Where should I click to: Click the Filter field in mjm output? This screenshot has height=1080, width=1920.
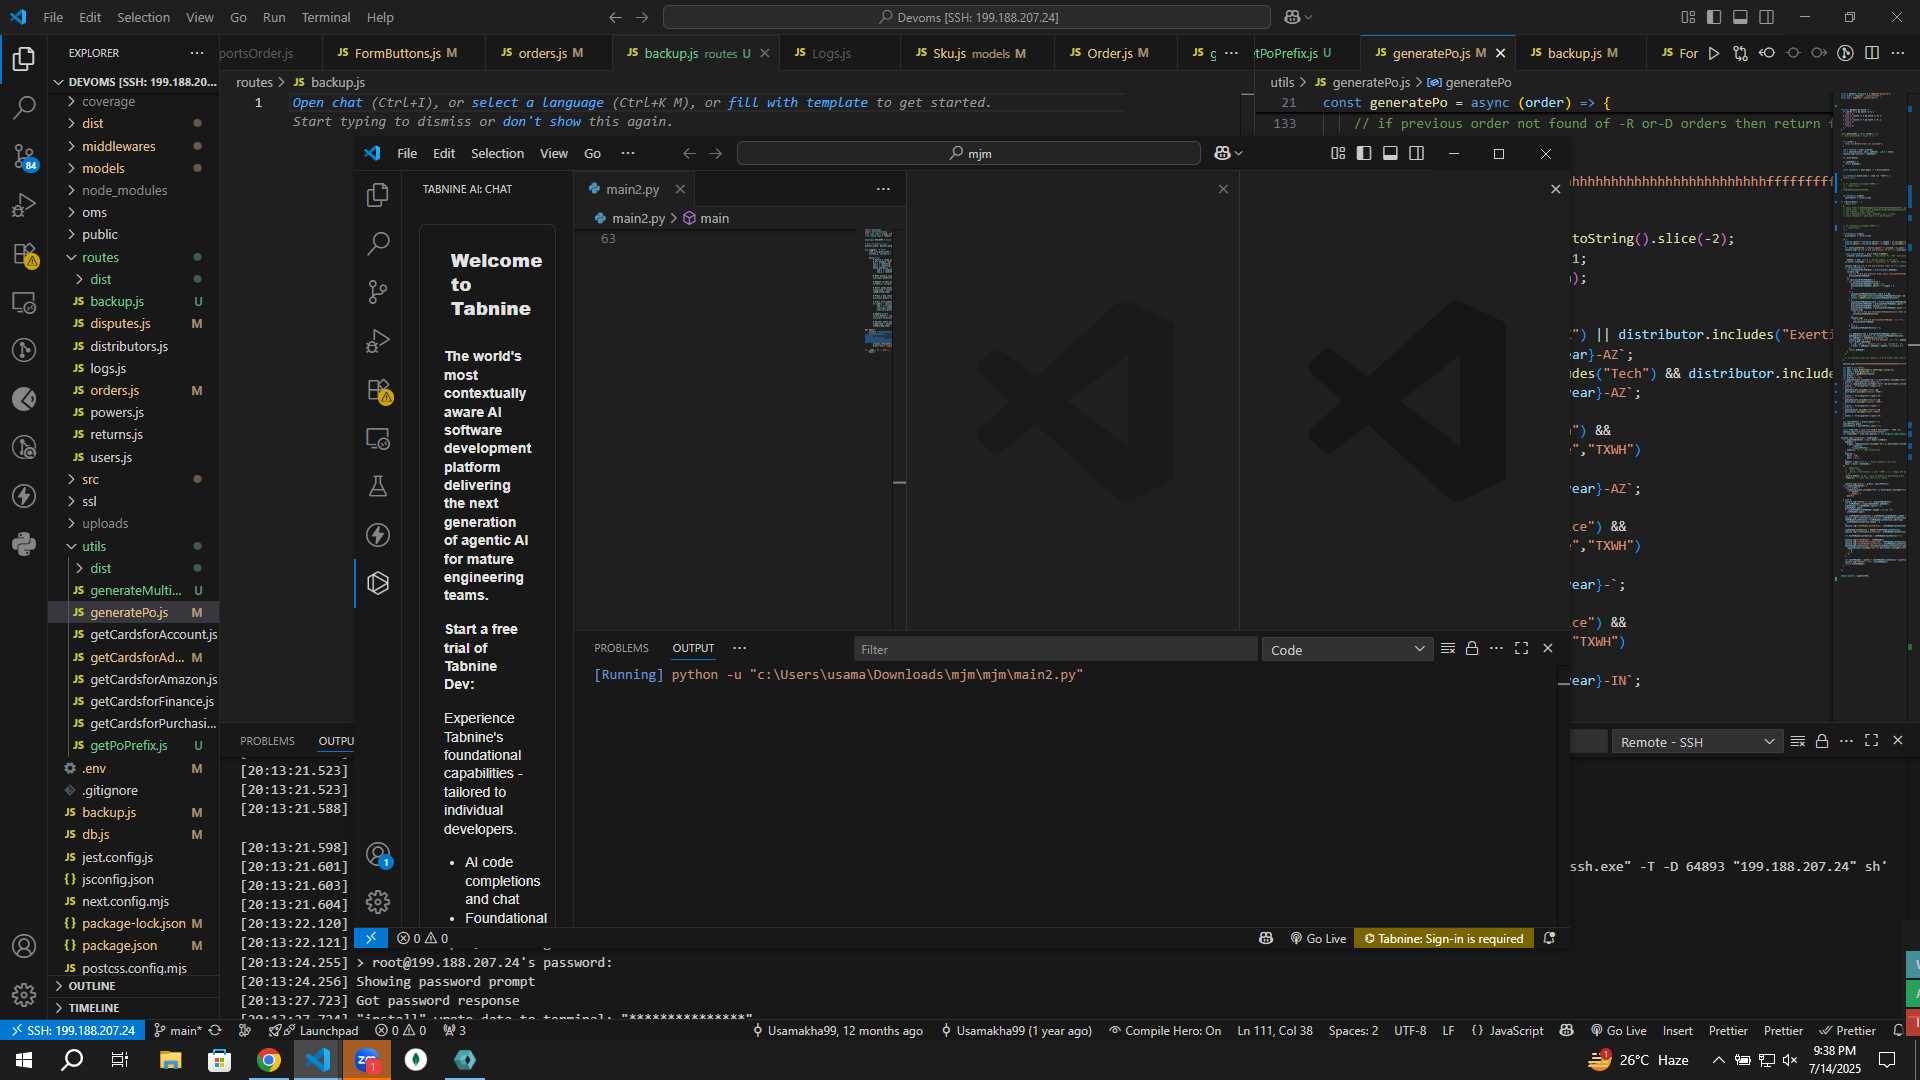pos(1055,650)
